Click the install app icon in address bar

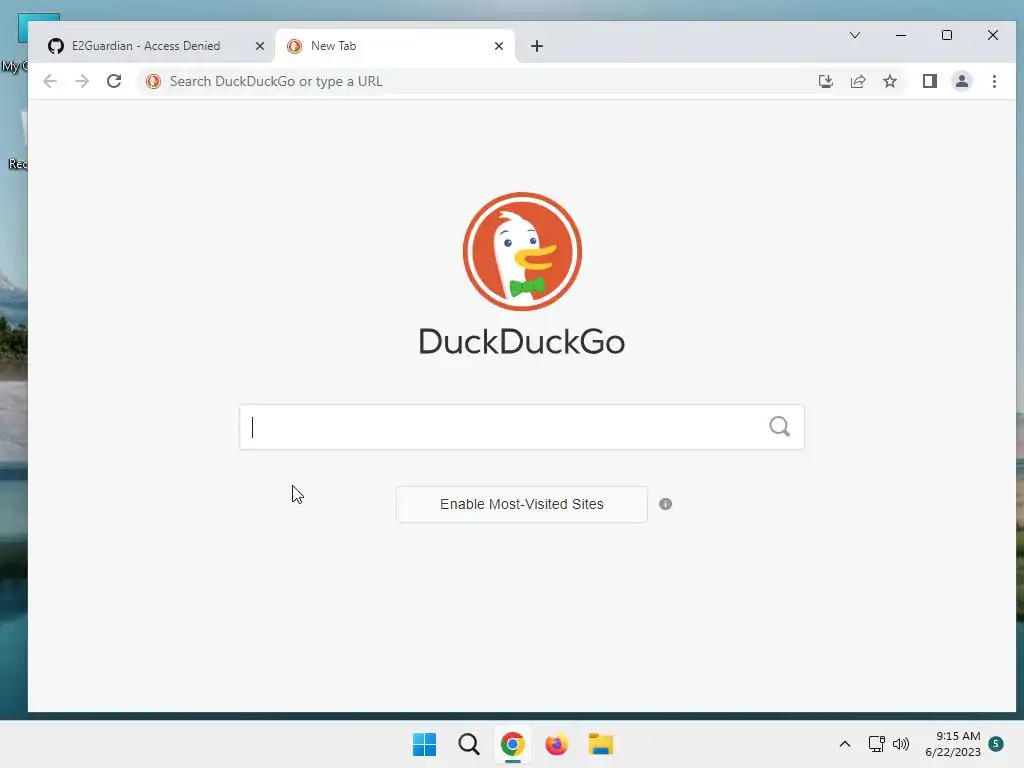825,82
